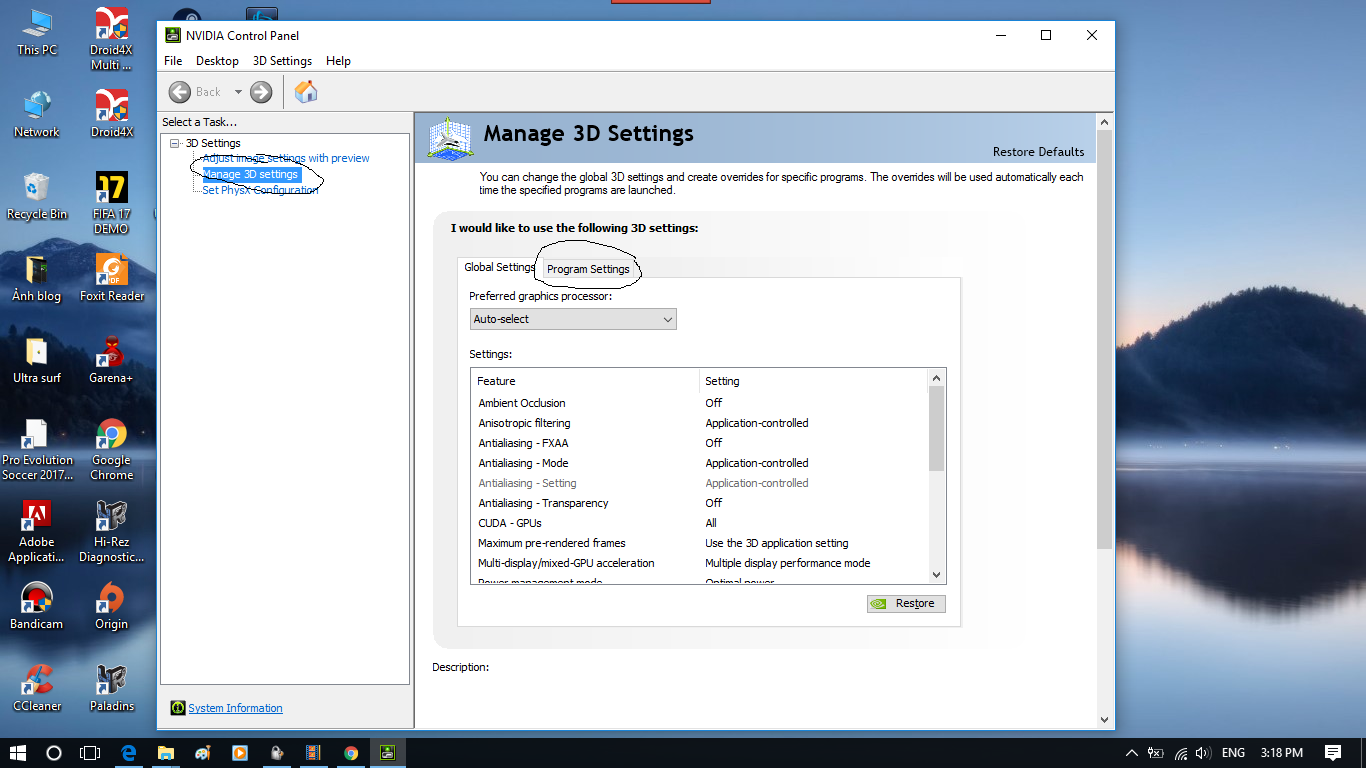This screenshot has width=1366, height=768.
Task: Select the Bandicam desktop icon
Action: (37, 607)
